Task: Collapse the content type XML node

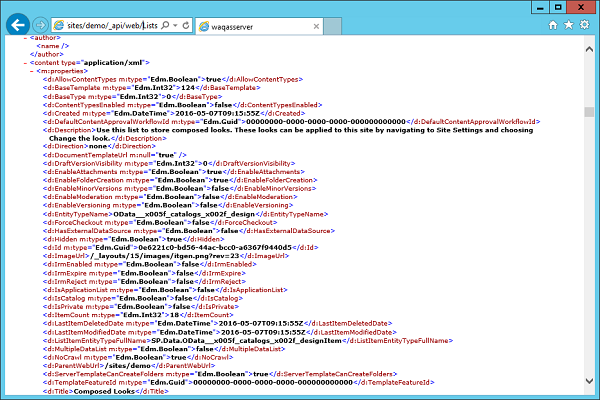Action: (25, 63)
